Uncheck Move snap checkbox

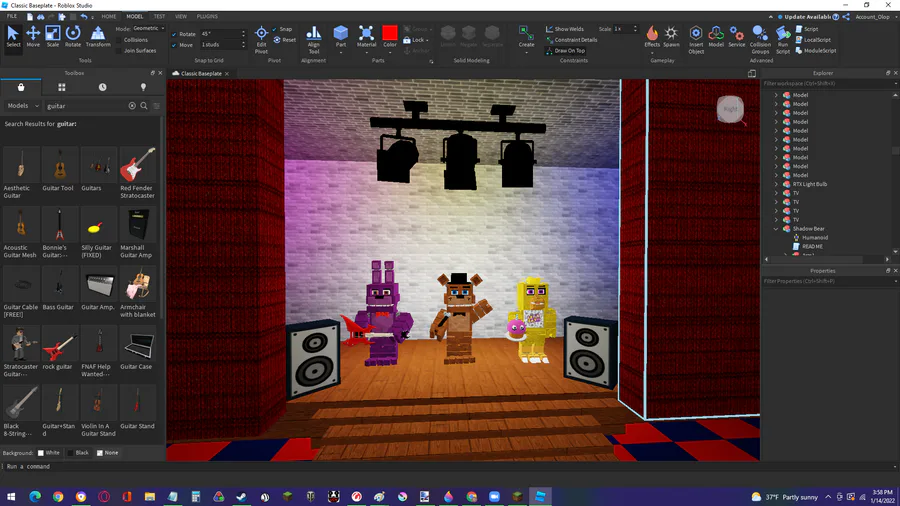pyautogui.click(x=174, y=45)
